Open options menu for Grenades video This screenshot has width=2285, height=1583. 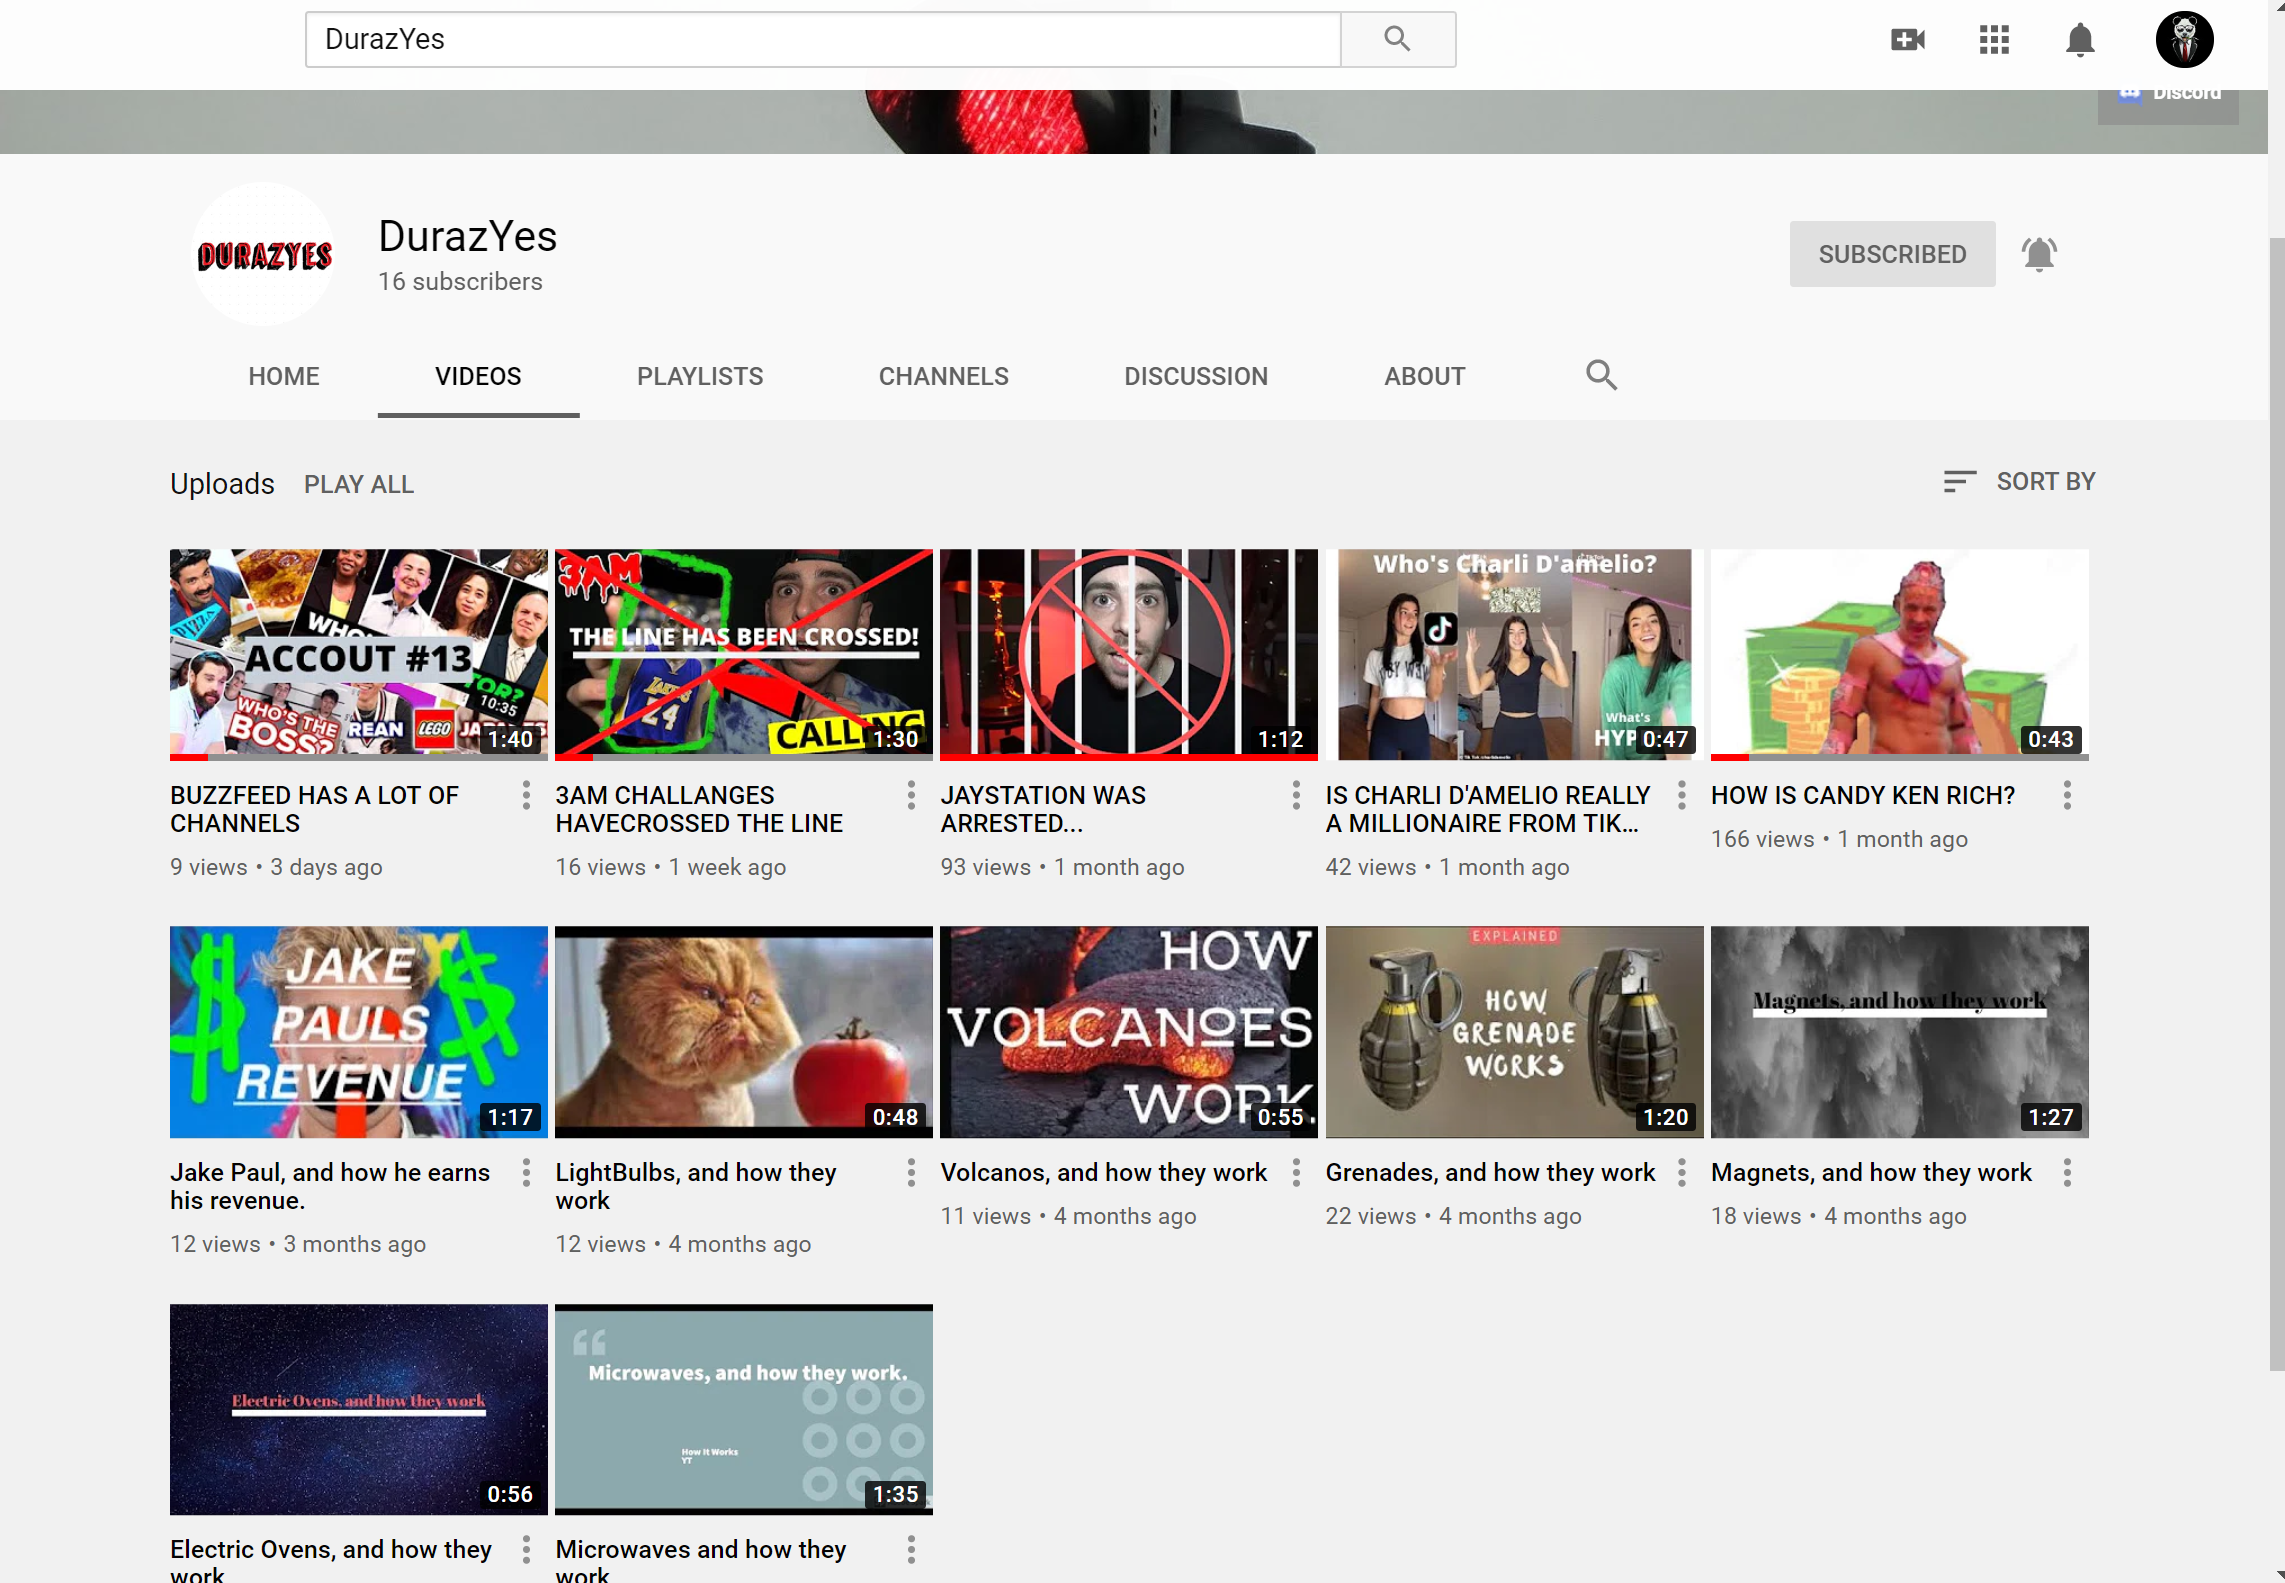point(1682,1172)
